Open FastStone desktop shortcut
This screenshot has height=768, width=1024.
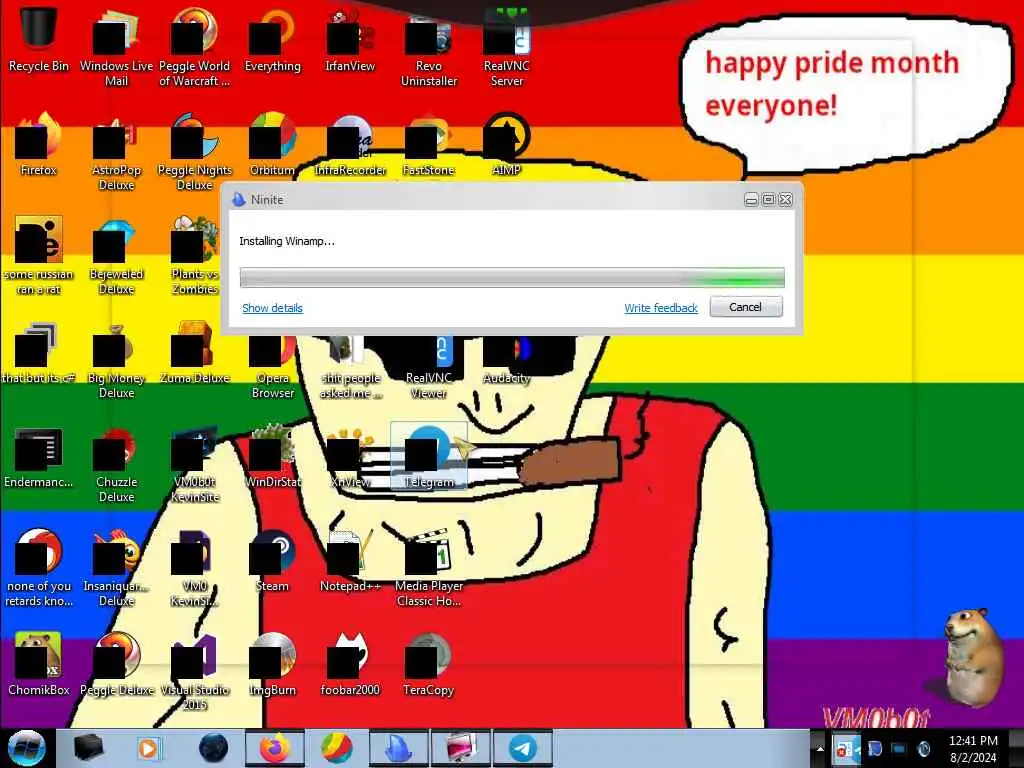[x=428, y=144]
